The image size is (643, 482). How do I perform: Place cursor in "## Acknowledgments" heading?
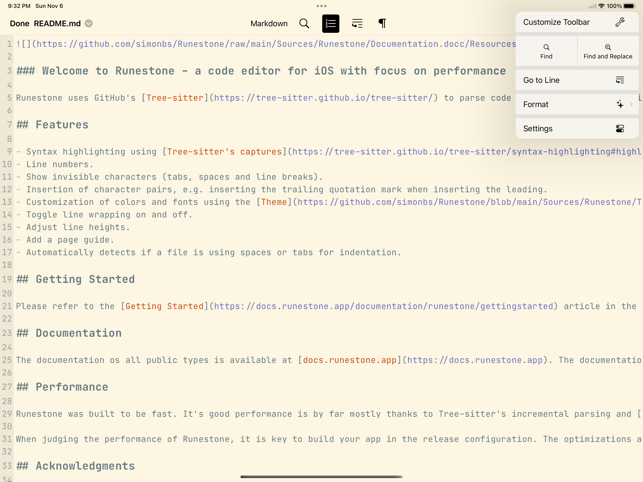click(75, 466)
